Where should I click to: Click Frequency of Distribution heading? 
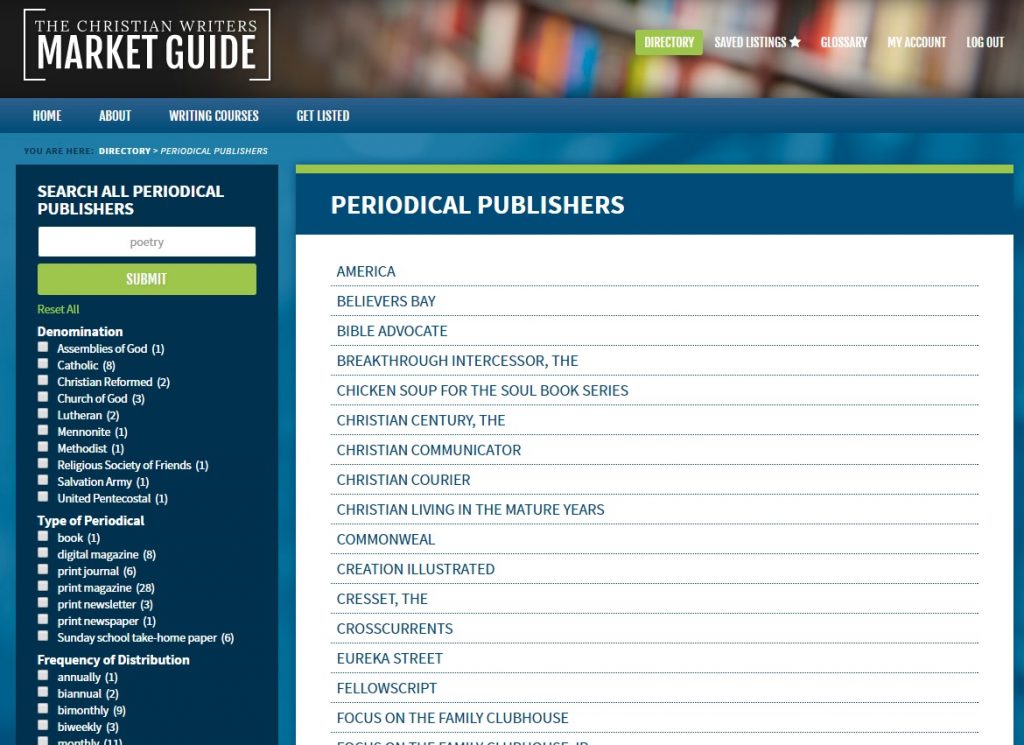114,660
